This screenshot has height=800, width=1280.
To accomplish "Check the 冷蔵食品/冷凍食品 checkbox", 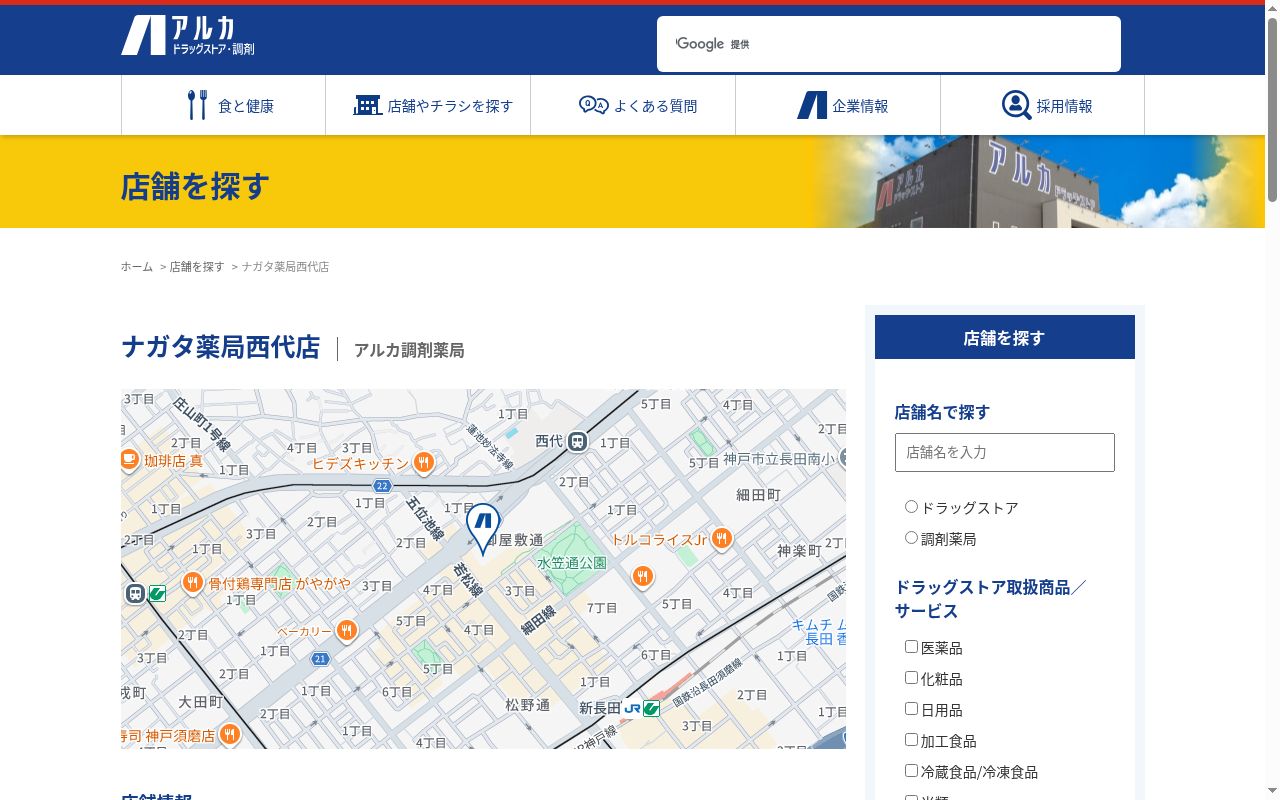I will click(x=911, y=771).
